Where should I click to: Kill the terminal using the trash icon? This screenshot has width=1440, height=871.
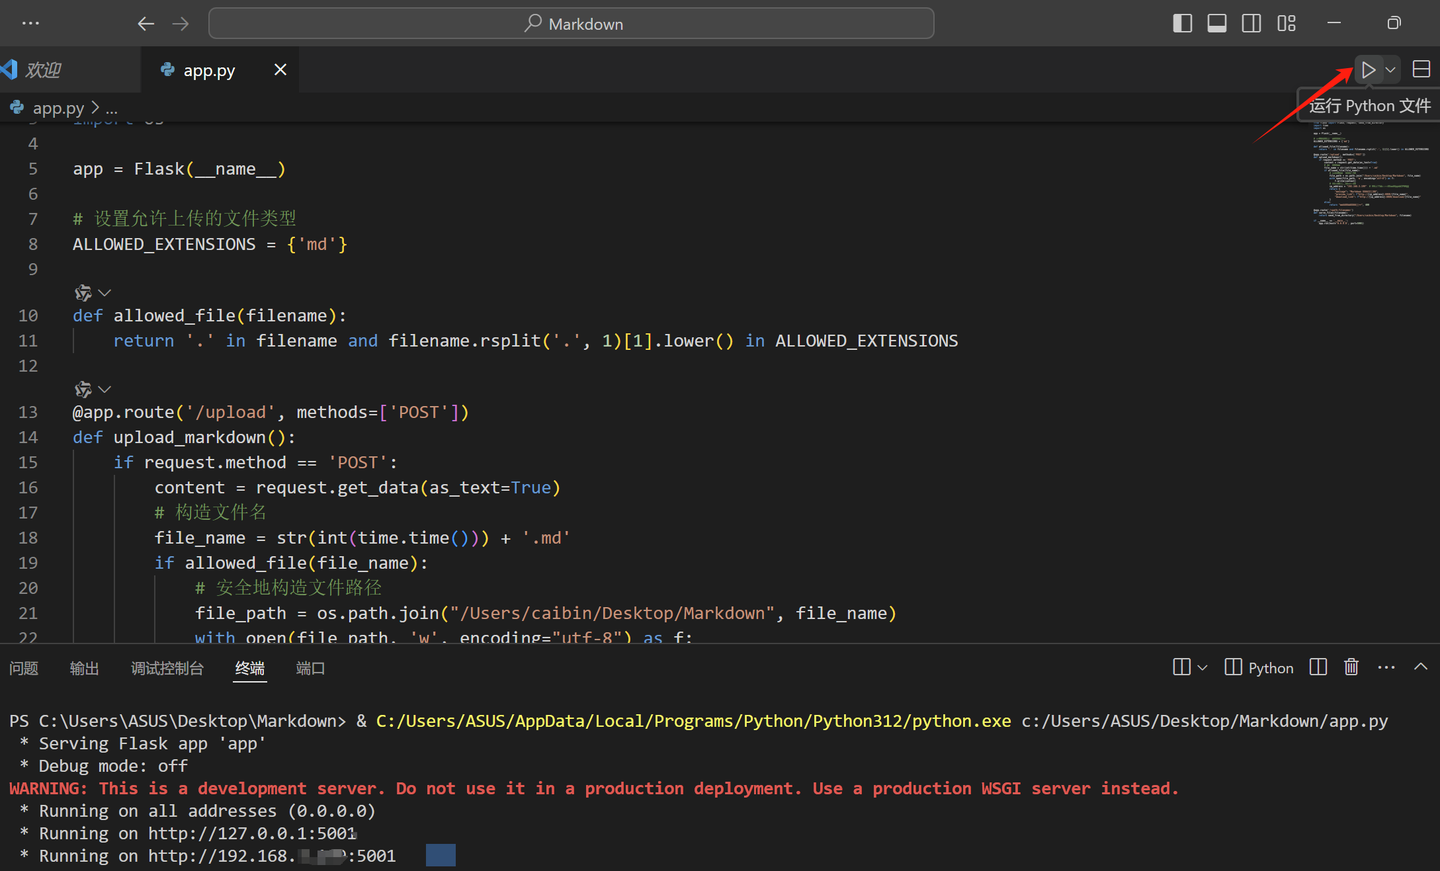click(1351, 667)
